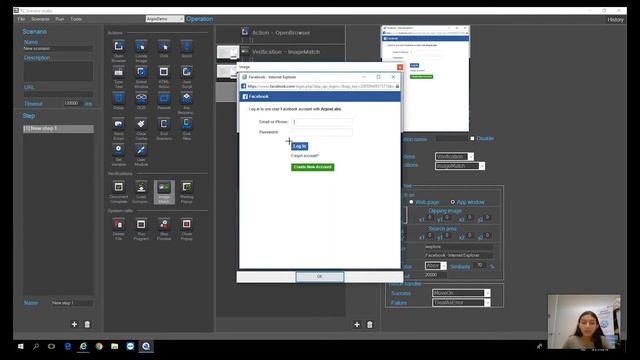This screenshot has height=360, width=640.
Task: Select the Close Popup system call icon
Action: click(187, 224)
